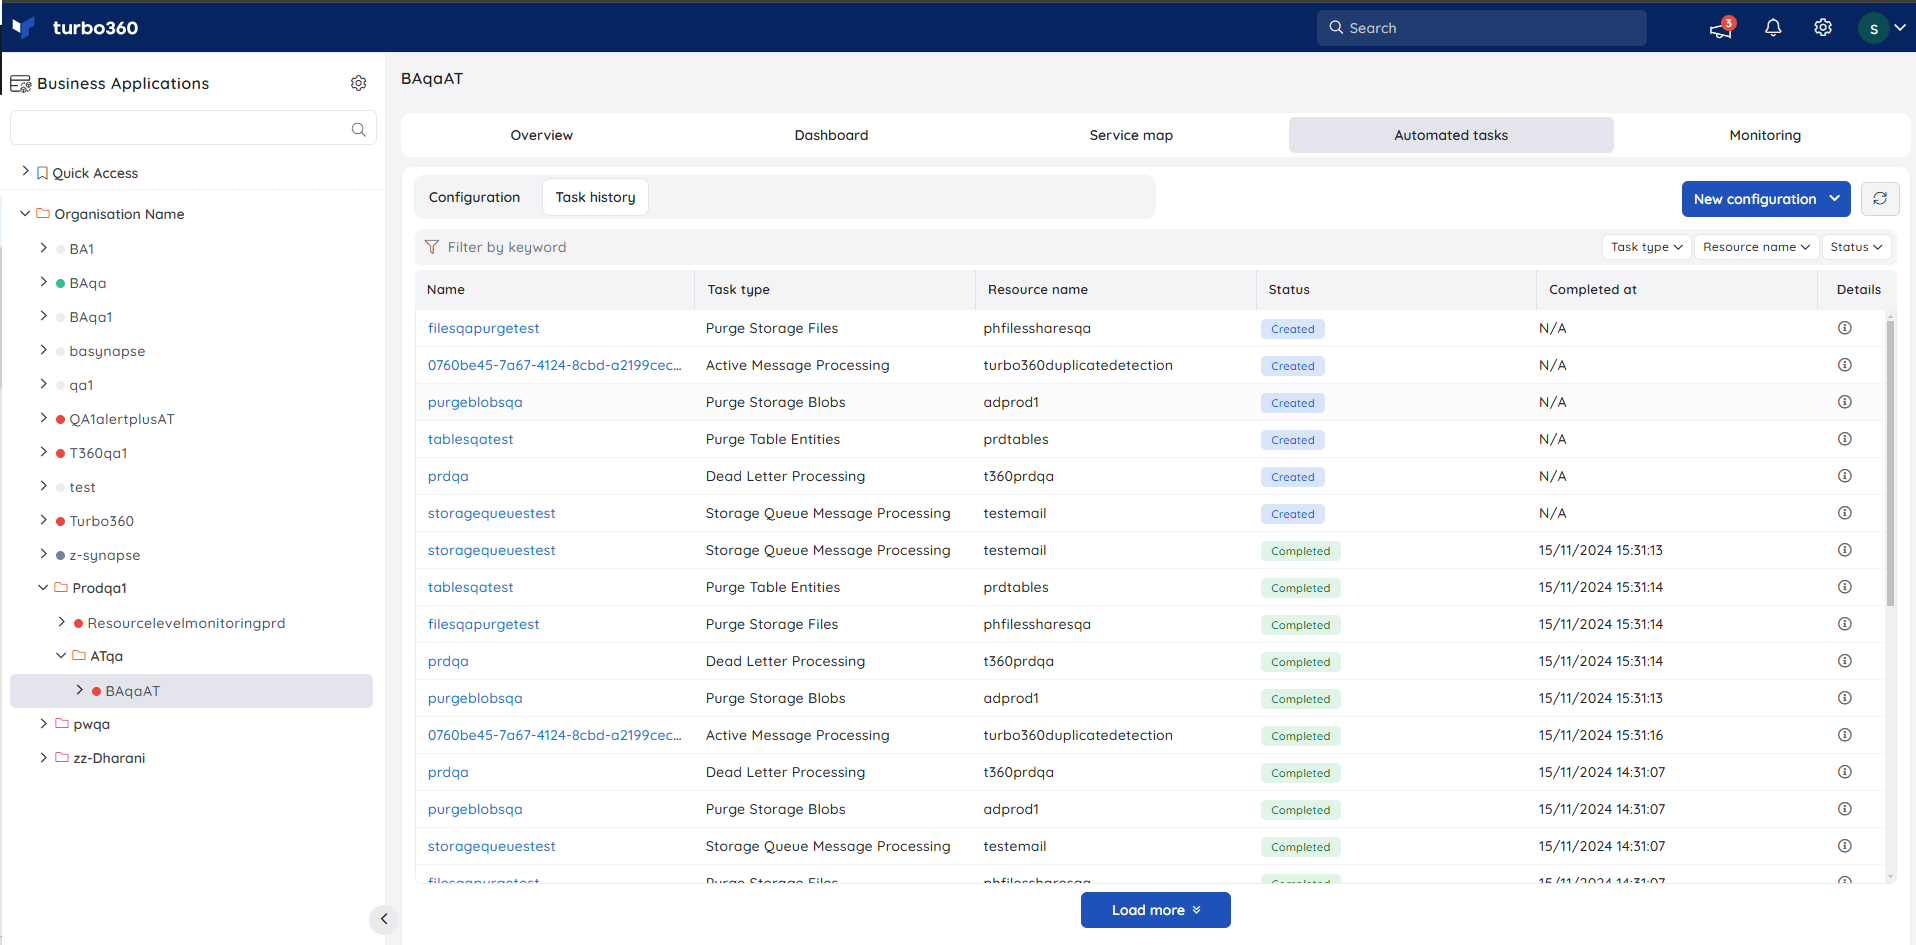The height and width of the screenshot is (945, 1916).
Task: Open the notifications bell
Action: [1773, 28]
